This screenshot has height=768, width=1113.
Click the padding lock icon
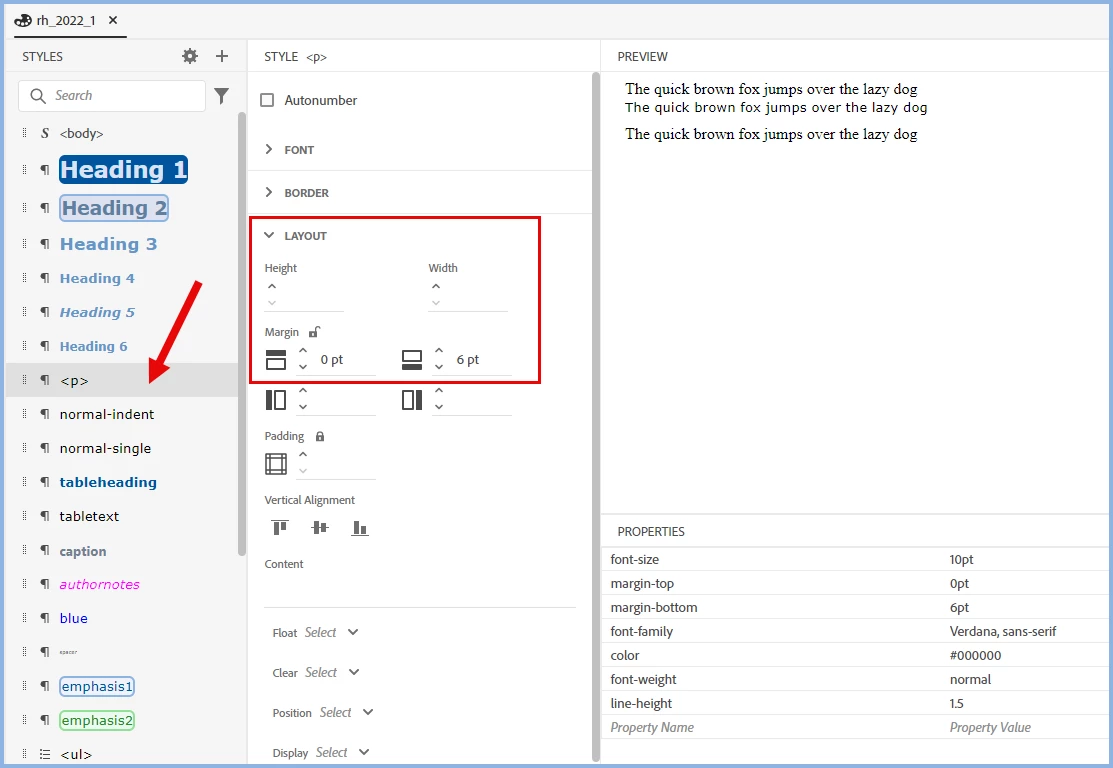click(320, 436)
